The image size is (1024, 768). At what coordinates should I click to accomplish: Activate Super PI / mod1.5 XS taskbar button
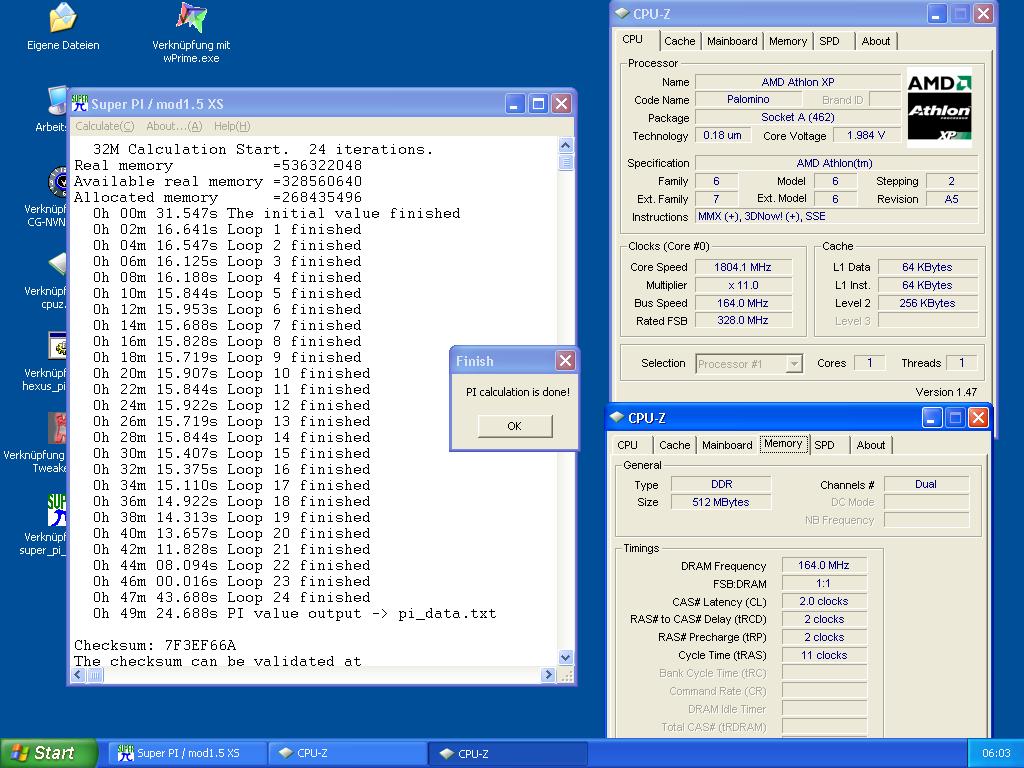pyautogui.click(x=187, y=753)
